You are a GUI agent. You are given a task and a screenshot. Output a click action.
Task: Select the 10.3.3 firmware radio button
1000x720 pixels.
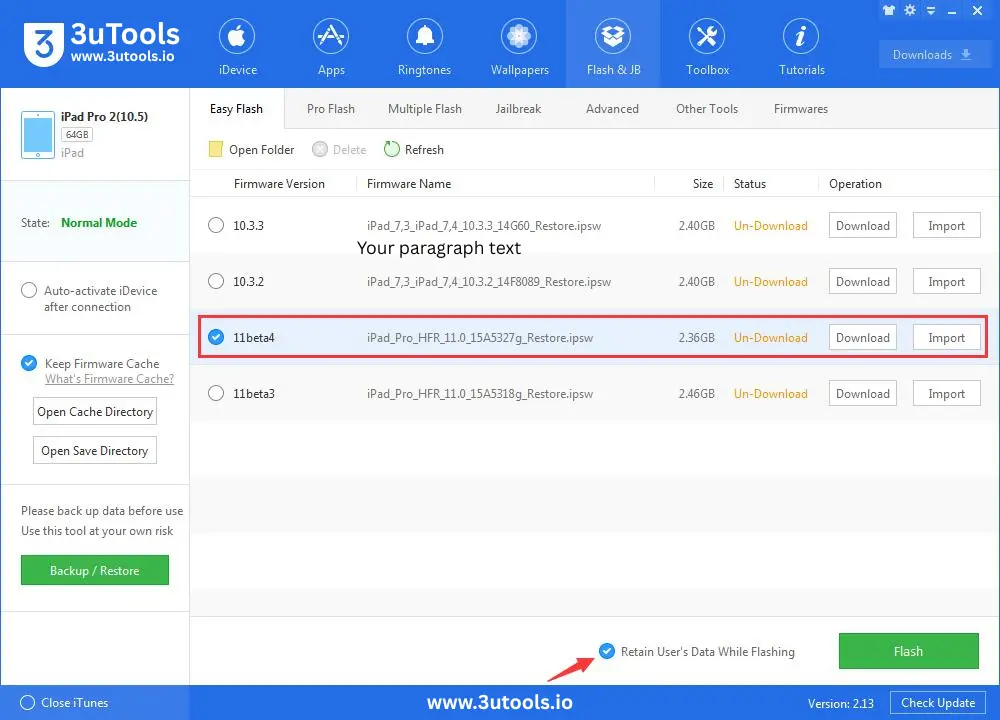pyautogui.click(x=216, y=226)
